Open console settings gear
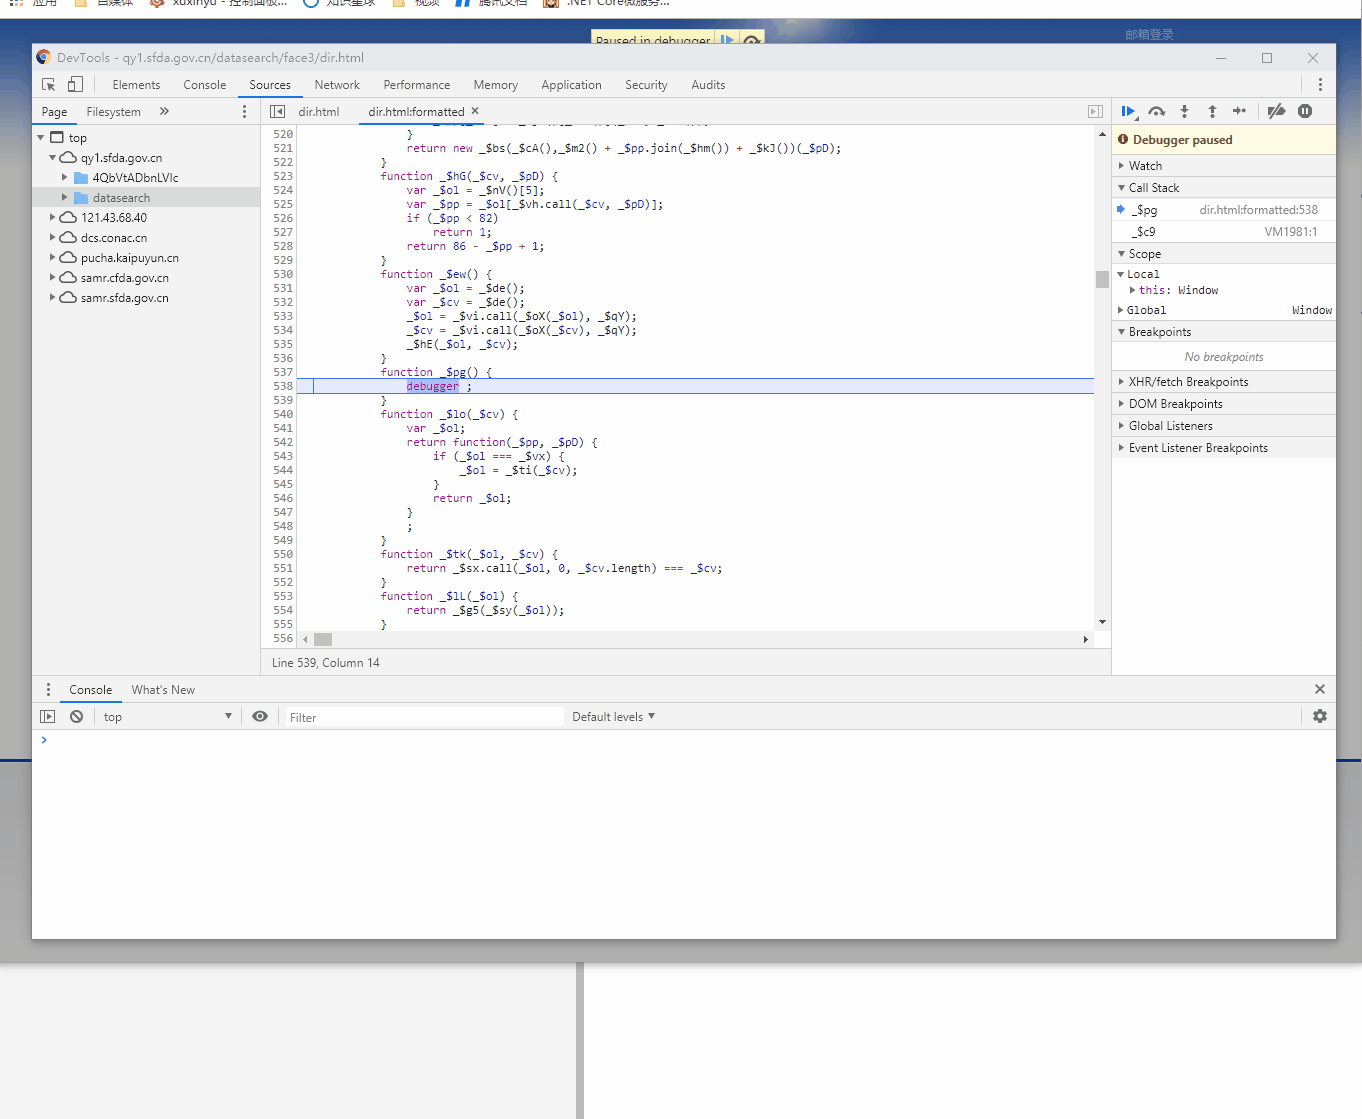This screenshot has height=1119, width=1362. click(x=1320, y=717)
